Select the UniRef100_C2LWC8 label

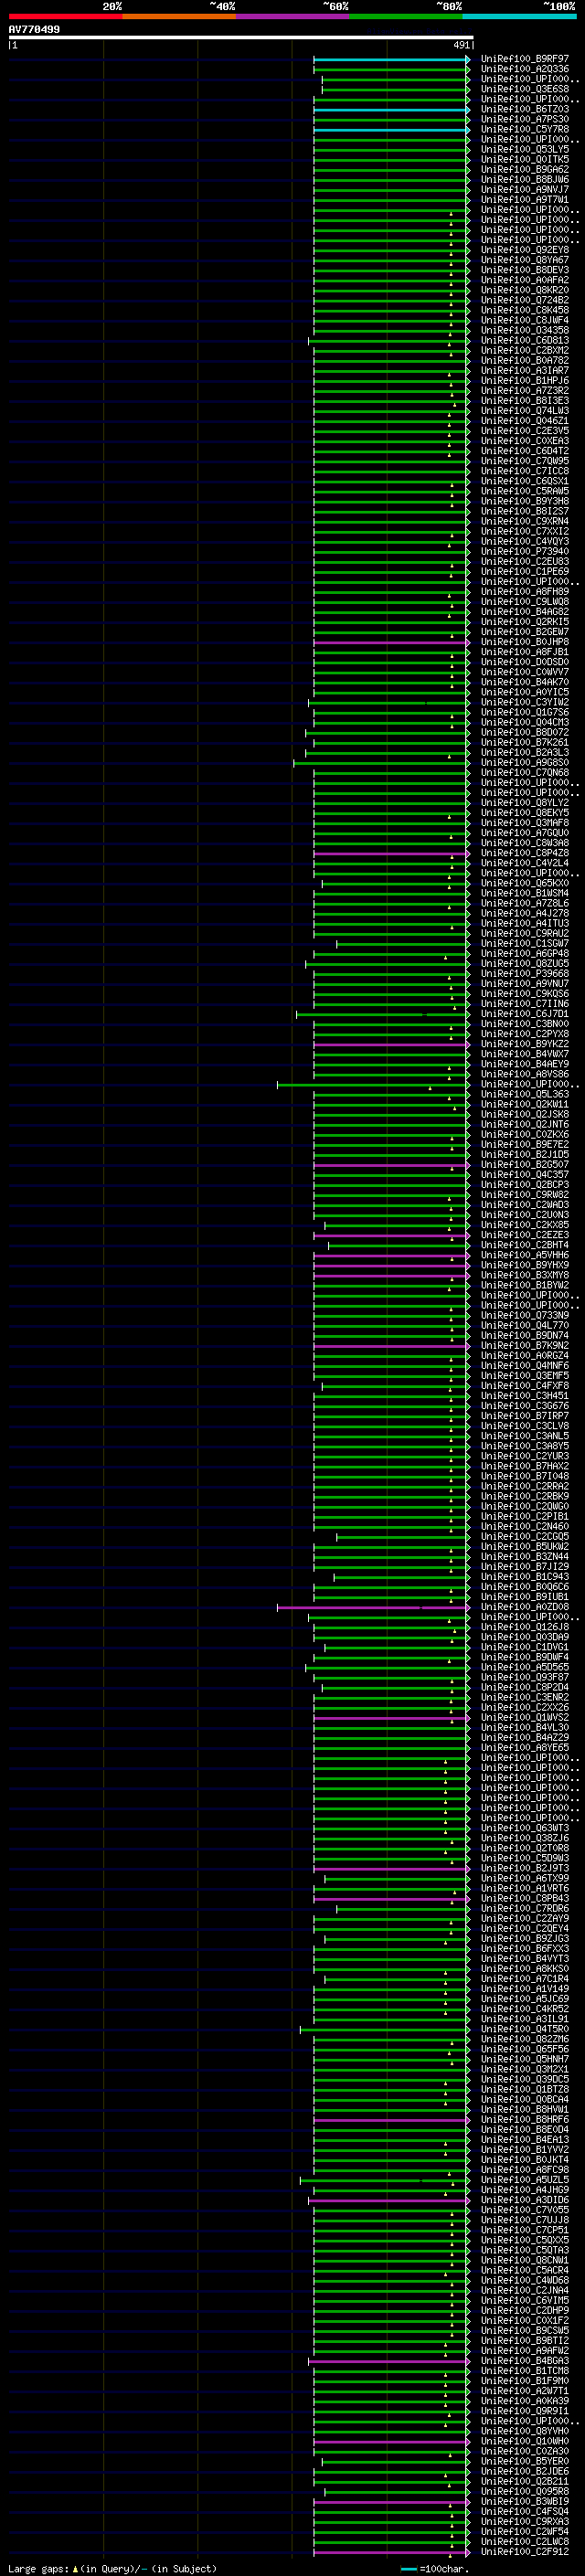coord(524,2542)
